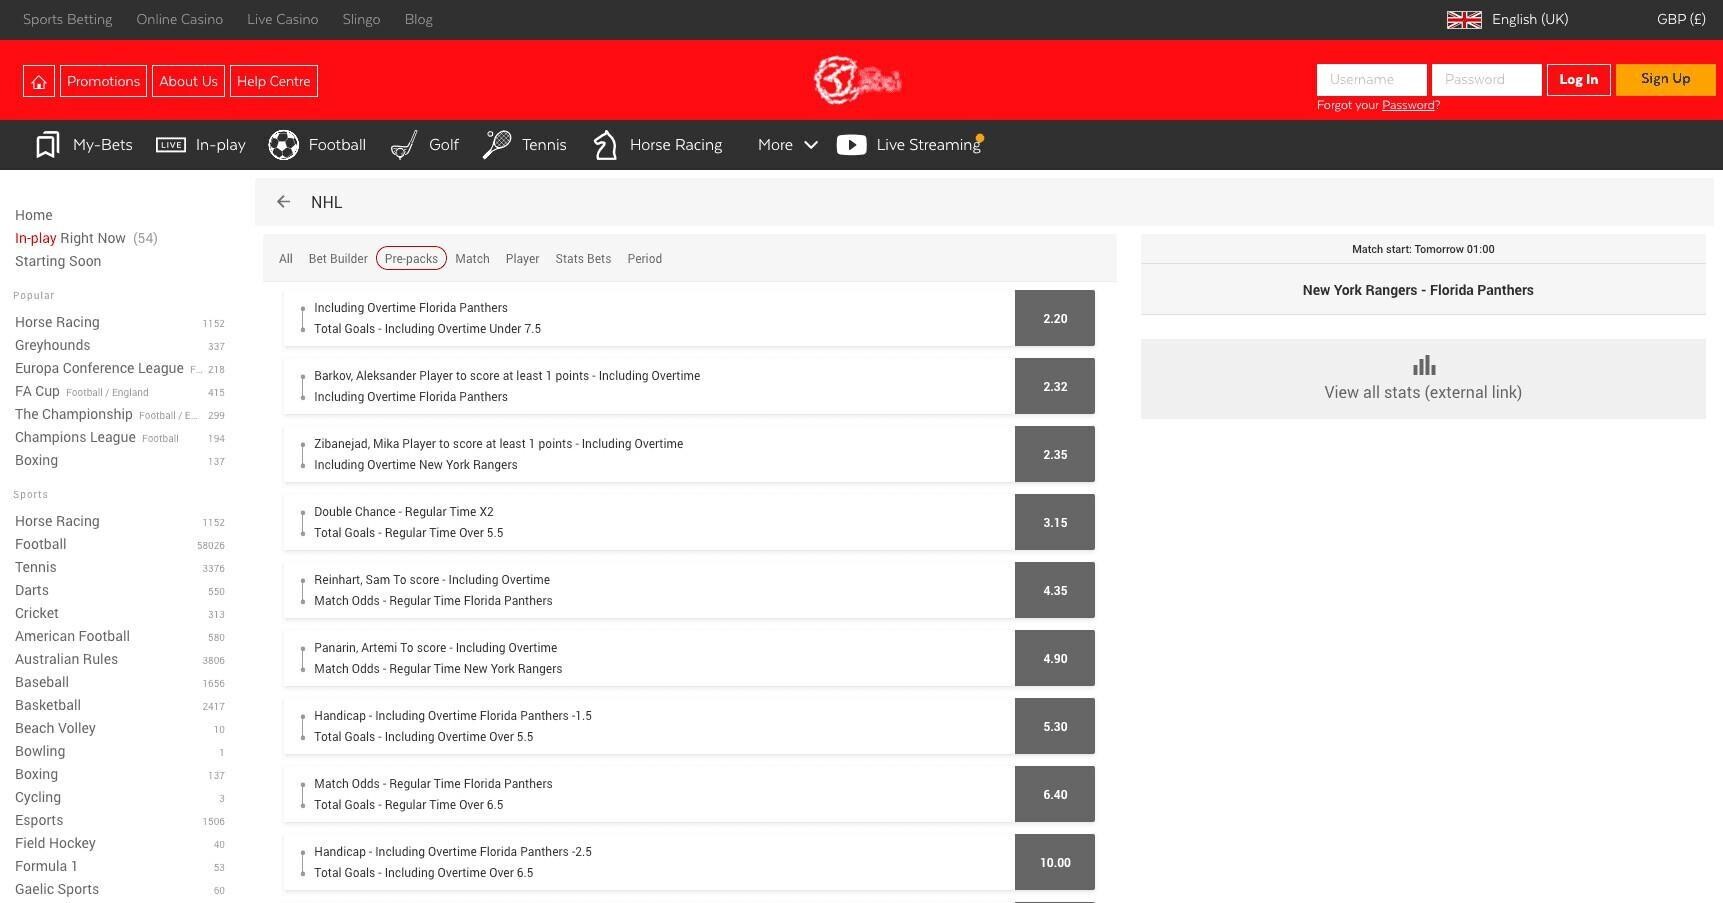Open the GBP currency selector
Image resolution: width=1723 pixels, height=903 pixels.
pos(1680,19)
